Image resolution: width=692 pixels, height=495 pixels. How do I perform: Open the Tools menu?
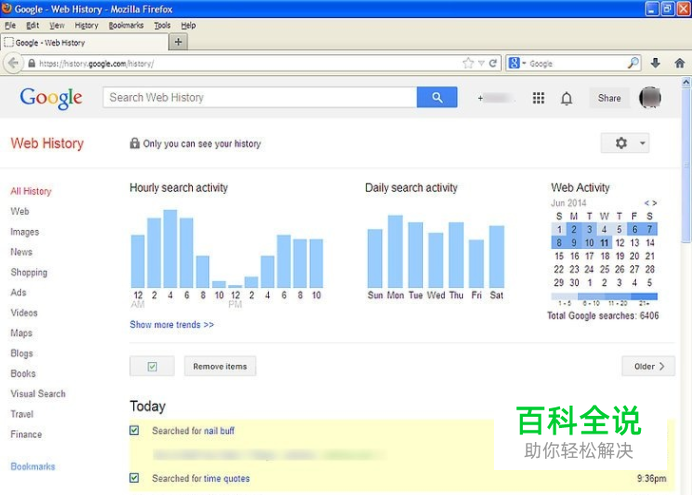[x=162, y=25]
